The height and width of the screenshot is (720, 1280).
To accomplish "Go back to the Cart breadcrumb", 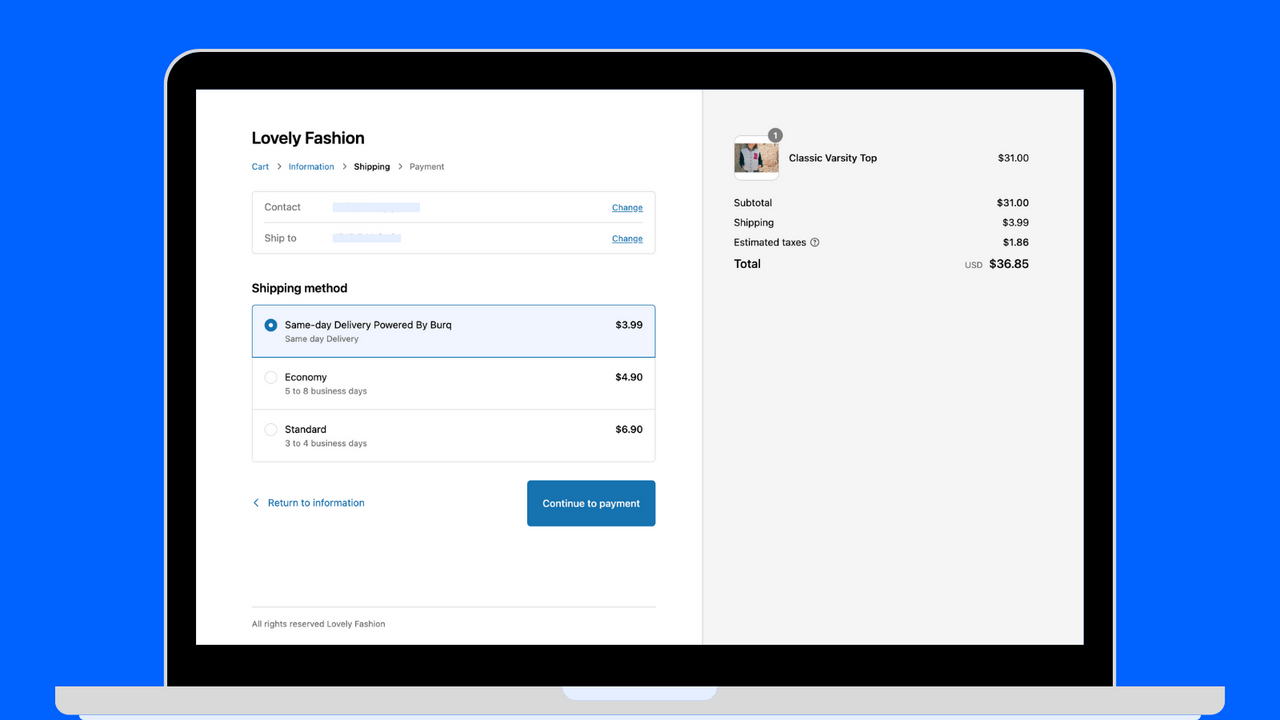I will (260, 166).
